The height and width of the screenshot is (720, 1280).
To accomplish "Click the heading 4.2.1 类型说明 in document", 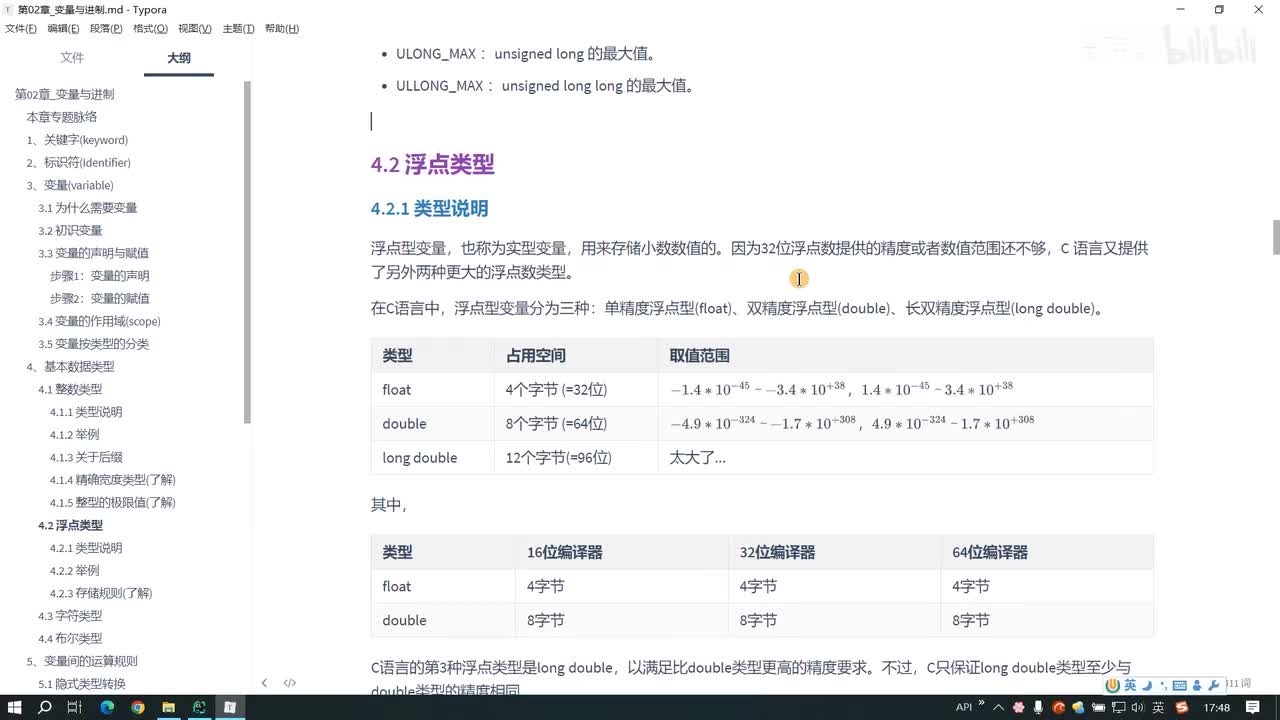I will pos(429,209).
